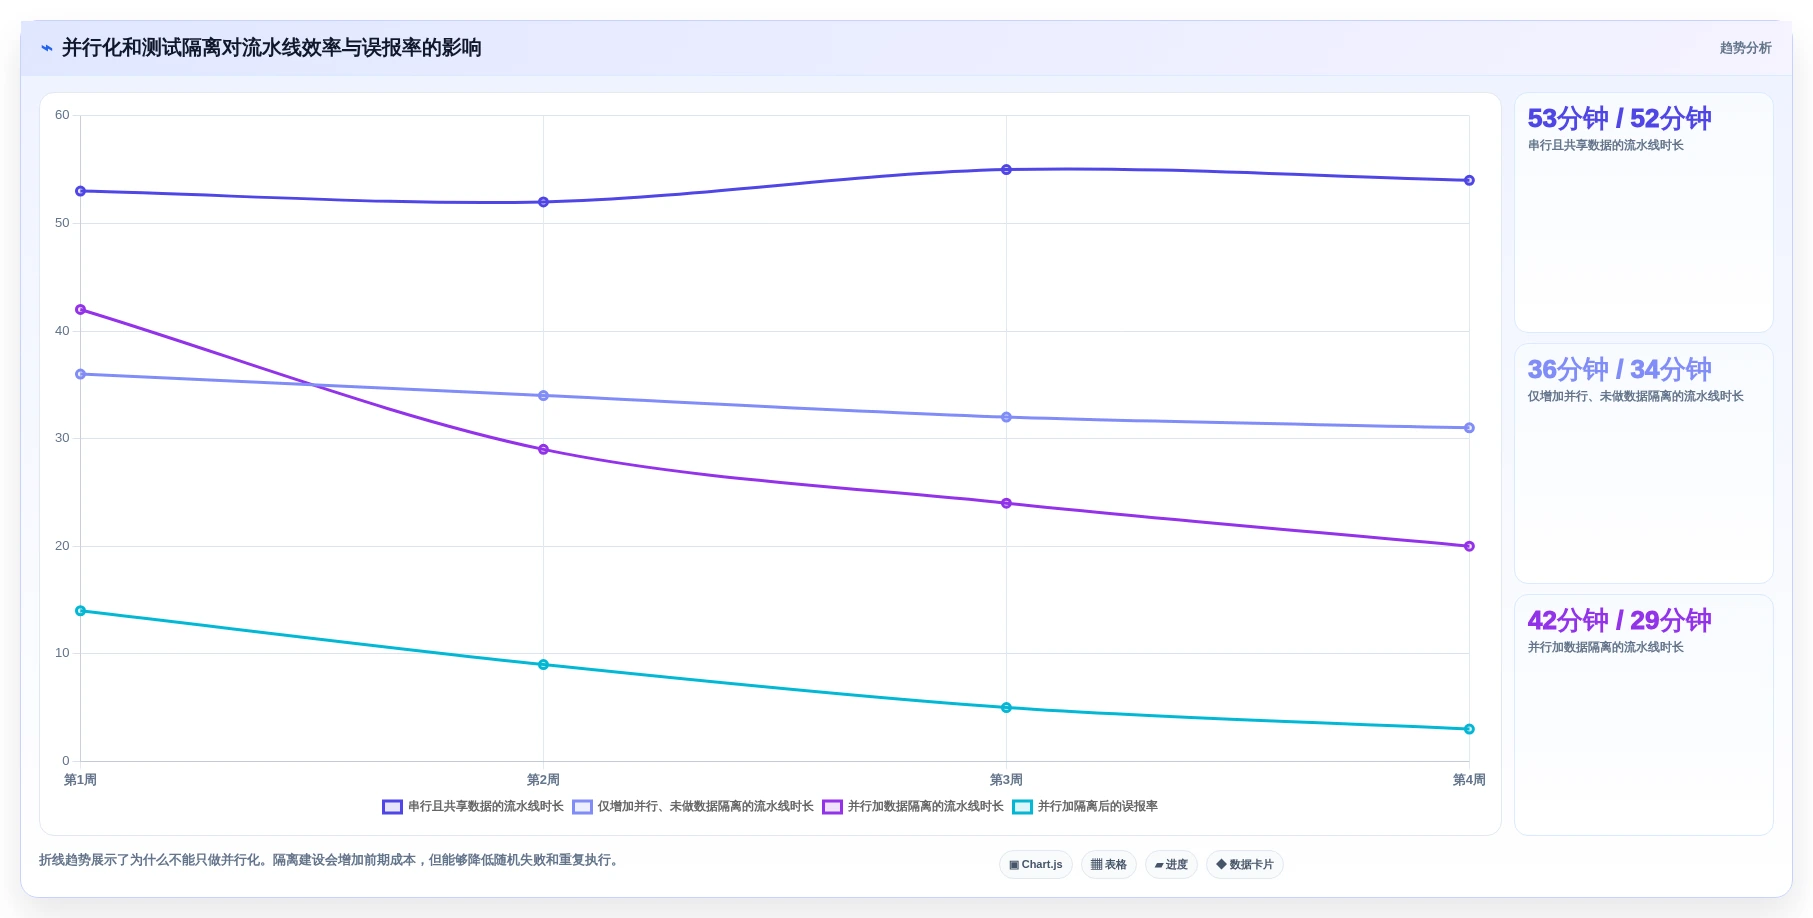Click the 第4周 point on the light-blue parallel-only line

[x=1469, y=428]
